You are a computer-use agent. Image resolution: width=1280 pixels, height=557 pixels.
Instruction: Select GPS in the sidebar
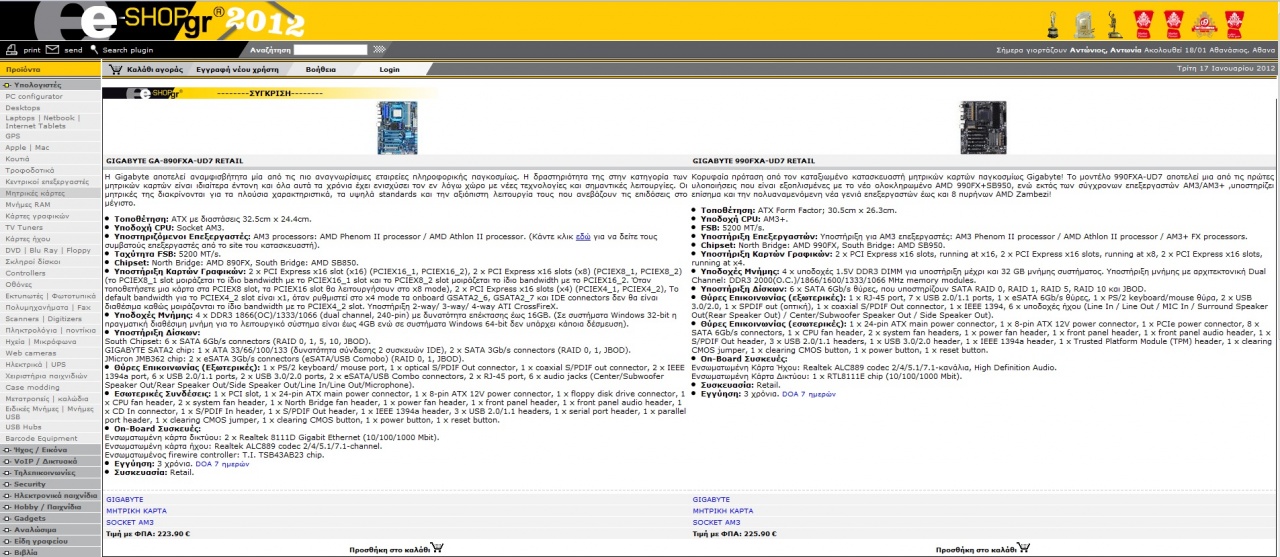point(13,136)
